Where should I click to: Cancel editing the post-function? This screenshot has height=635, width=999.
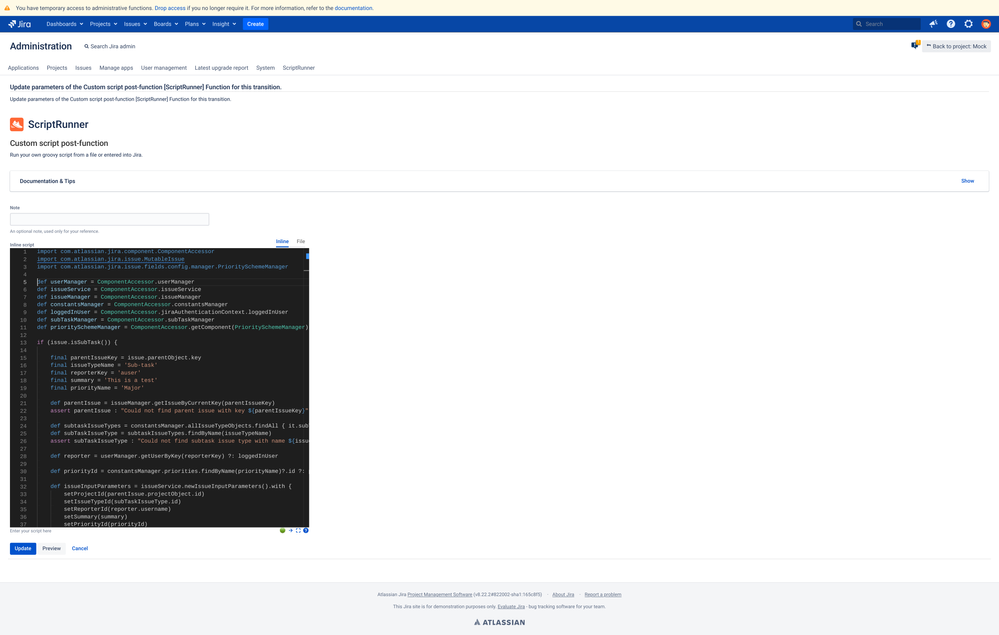80,548
